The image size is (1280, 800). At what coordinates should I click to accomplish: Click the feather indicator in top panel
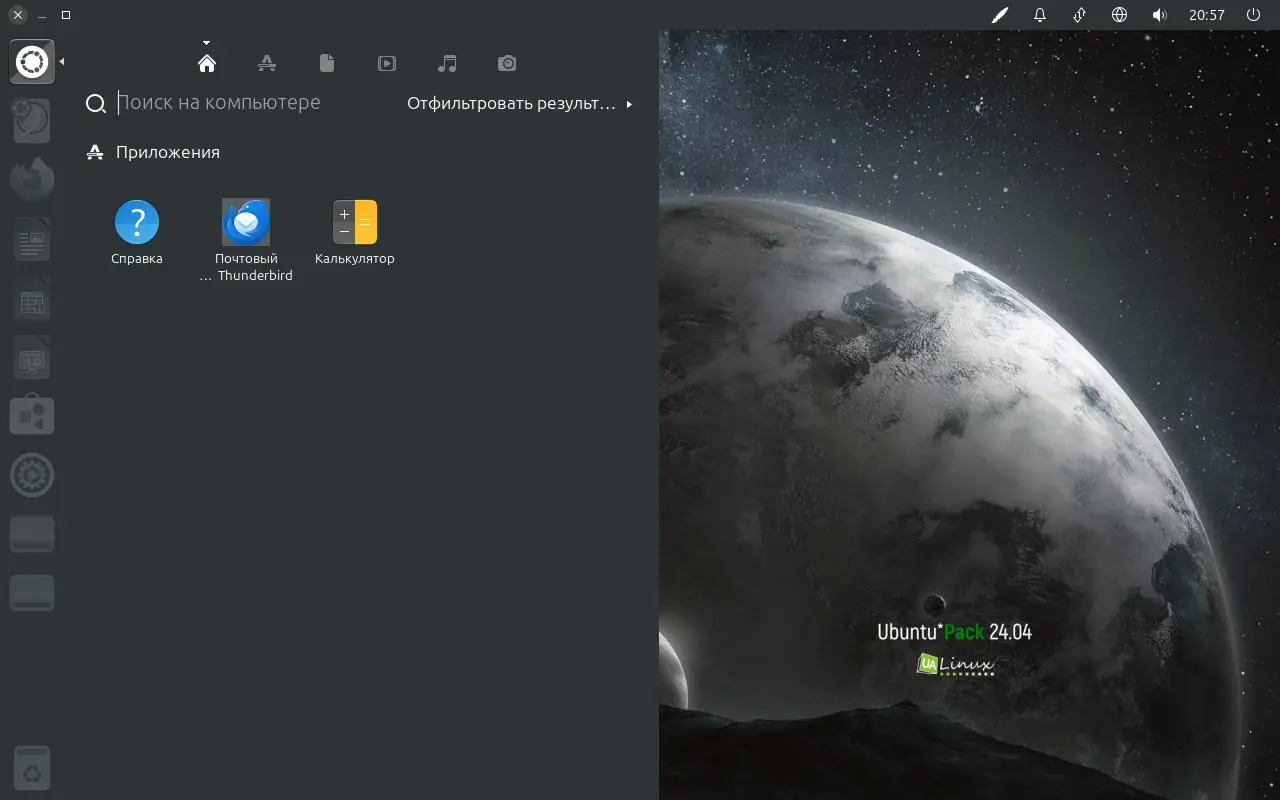[999, 15]
